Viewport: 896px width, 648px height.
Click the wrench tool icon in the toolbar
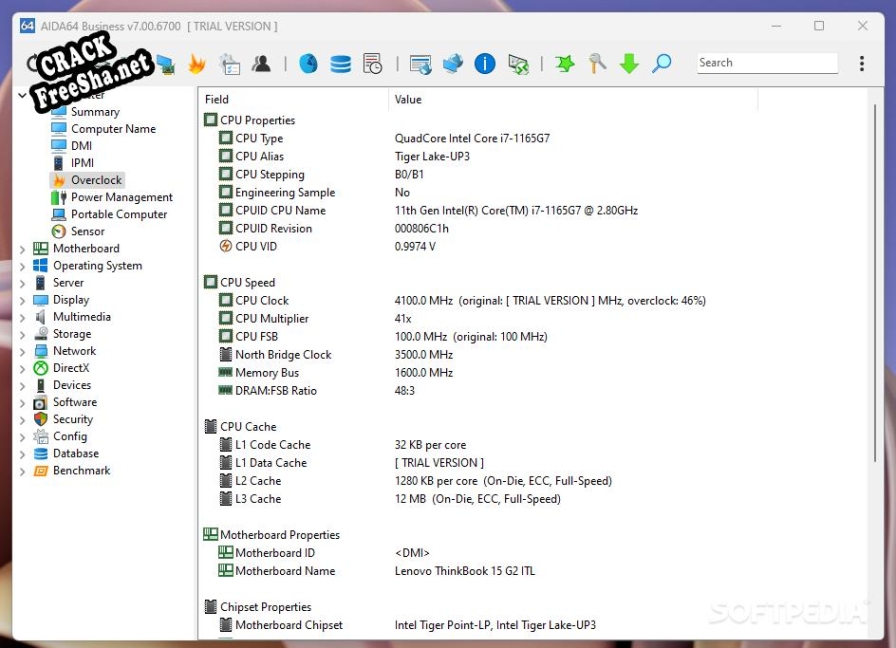pyautogui.click(x=597, y=64)
